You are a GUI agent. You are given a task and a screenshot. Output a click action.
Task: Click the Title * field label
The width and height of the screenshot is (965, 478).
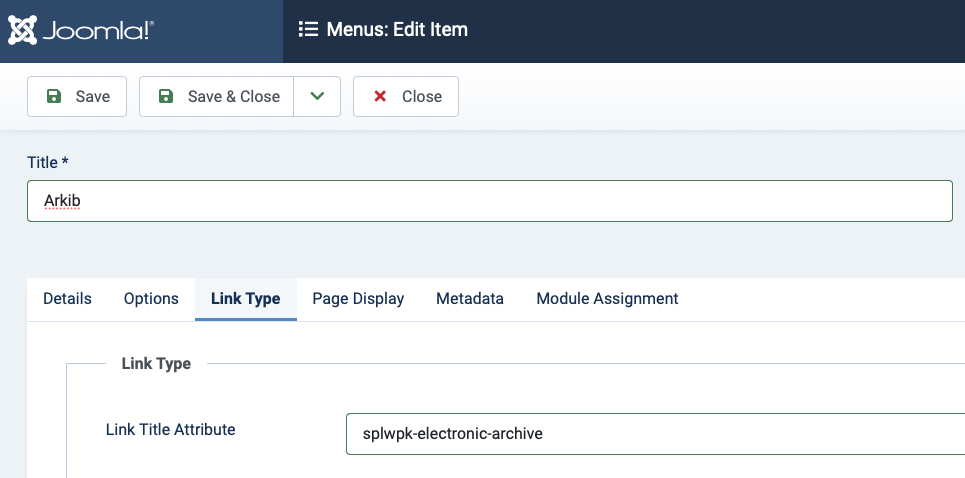[x=48, y=162]
